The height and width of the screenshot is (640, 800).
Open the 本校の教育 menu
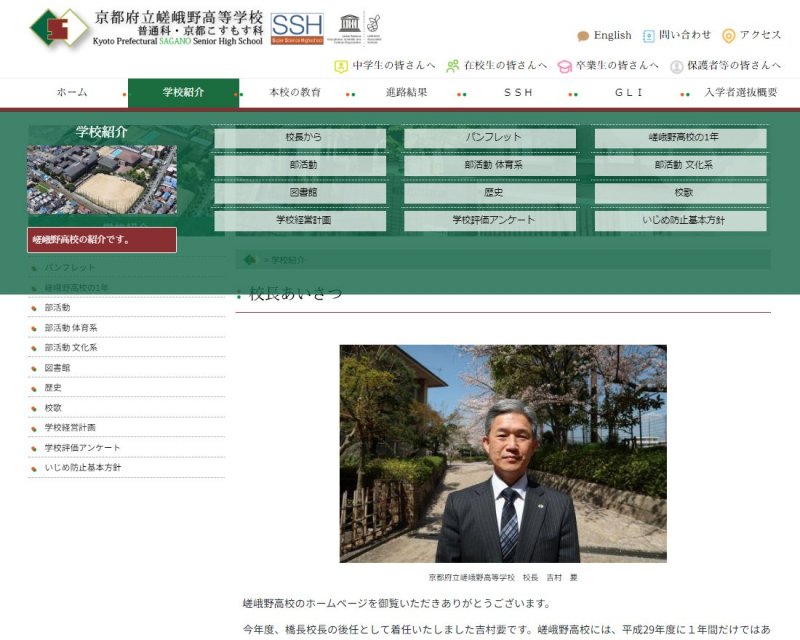(x=295, y=92)
